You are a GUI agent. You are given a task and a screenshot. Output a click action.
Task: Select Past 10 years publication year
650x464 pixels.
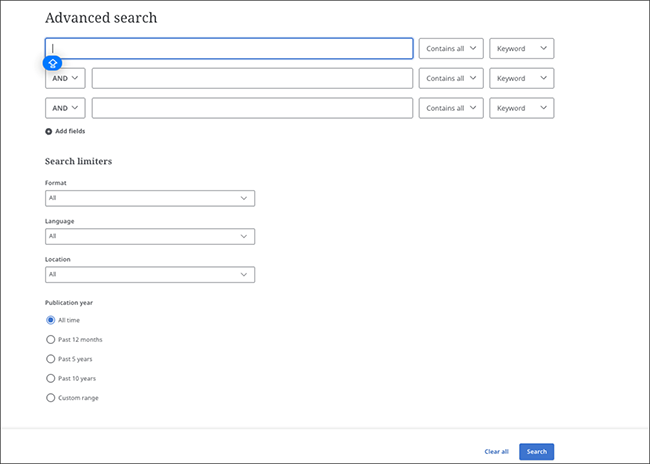51,379
